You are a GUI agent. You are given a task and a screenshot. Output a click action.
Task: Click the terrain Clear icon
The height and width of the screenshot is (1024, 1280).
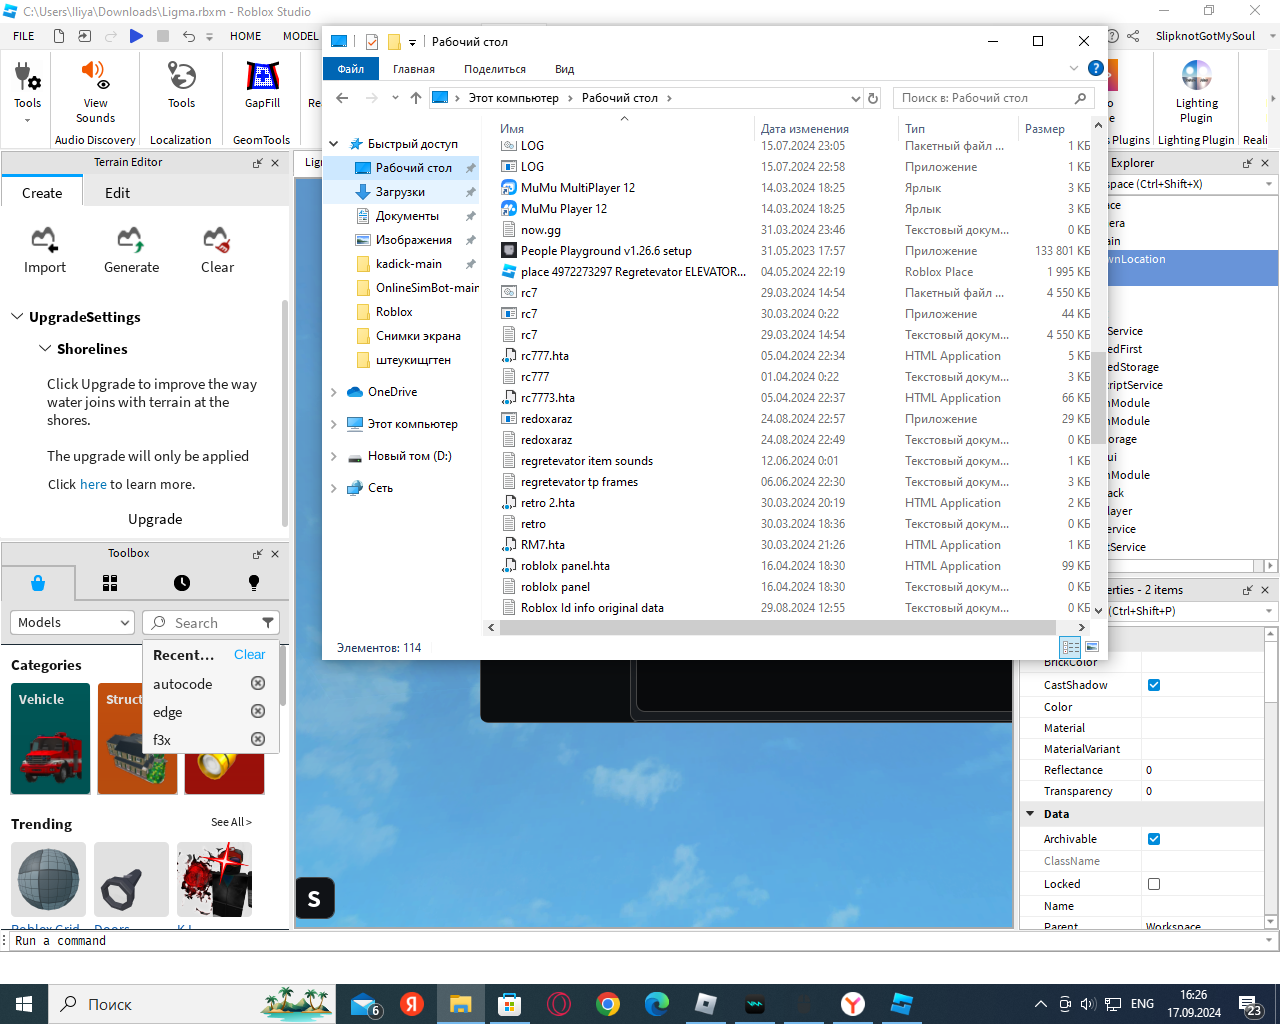tap(217, 240)
